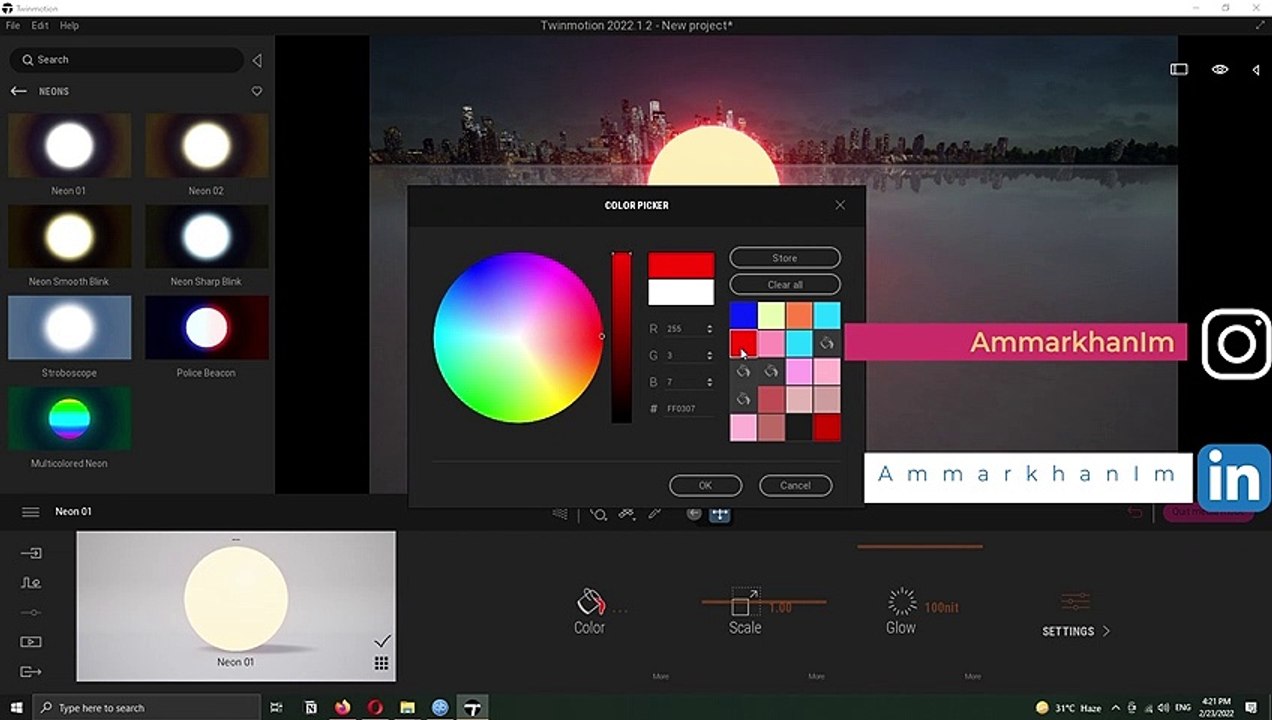This screenshot has height=720, width=1272.
Task: Click the back arrow beside NEONS
Action: click(x=18, y=91)
